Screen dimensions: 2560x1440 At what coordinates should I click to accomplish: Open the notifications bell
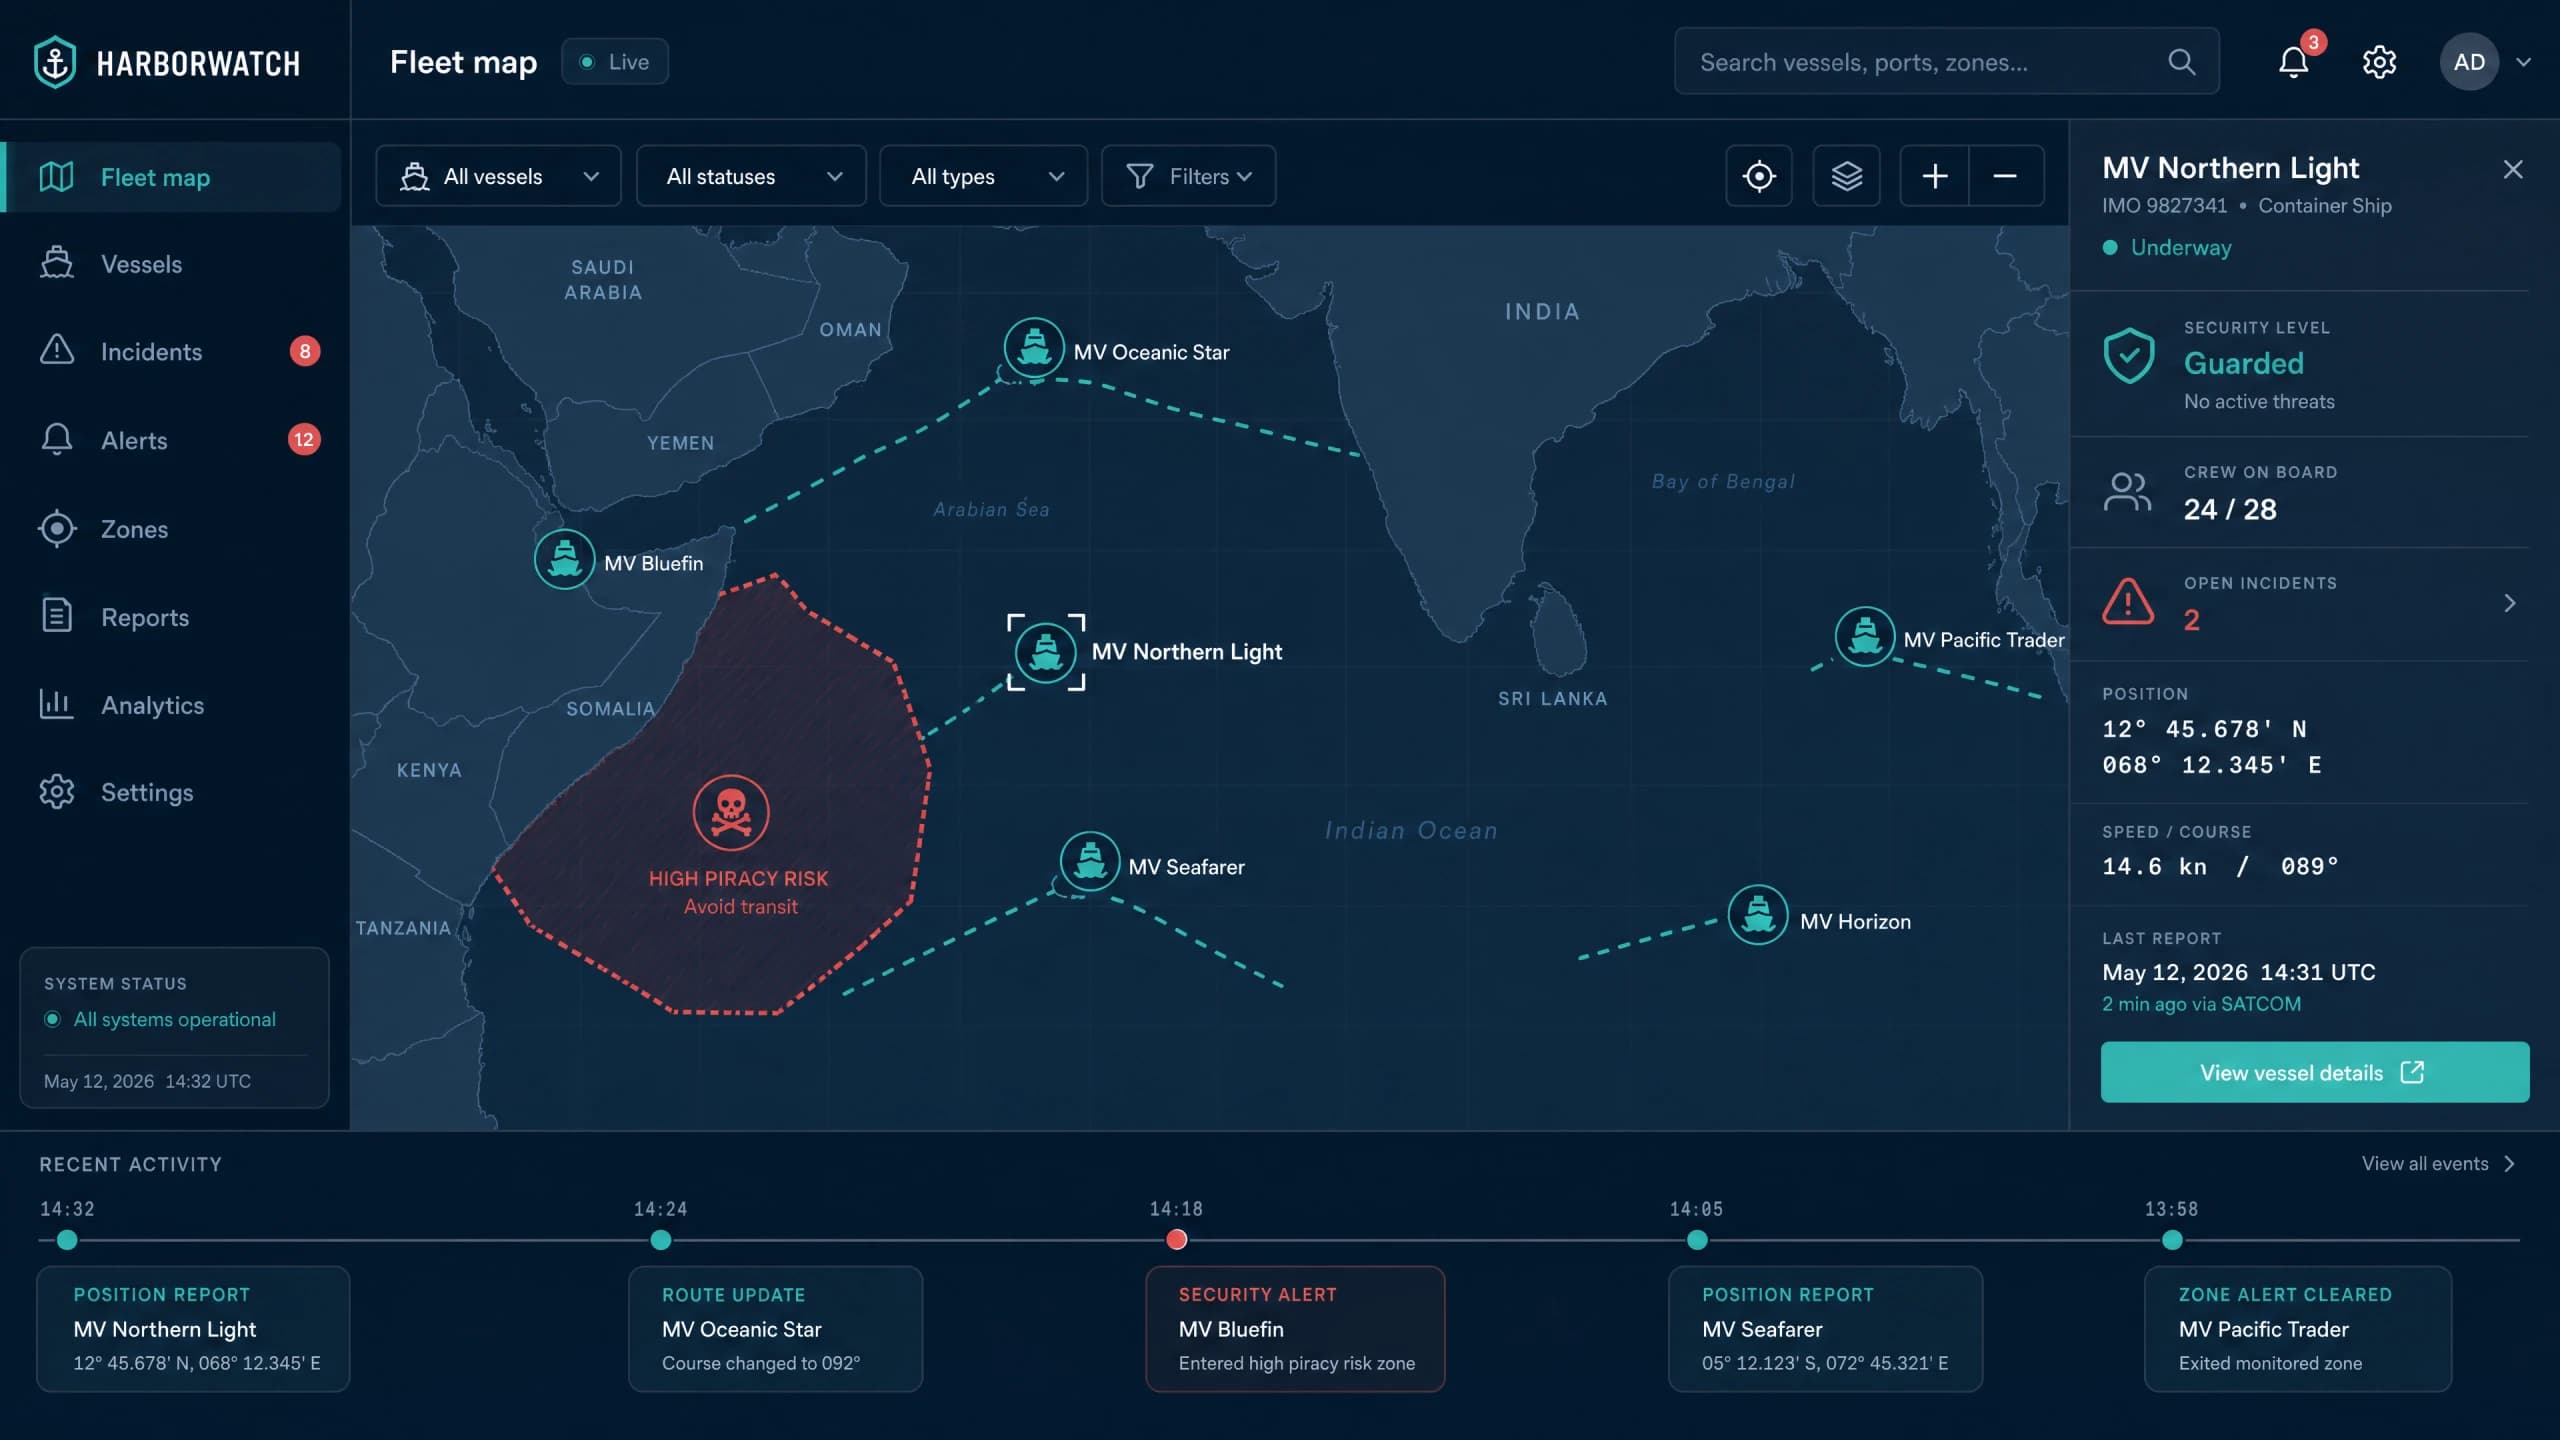[x=2293, y=62]
